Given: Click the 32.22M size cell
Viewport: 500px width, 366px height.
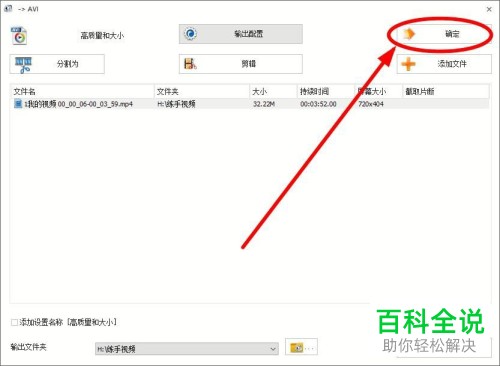Looking at the screenshot, I should coord(264,104).
